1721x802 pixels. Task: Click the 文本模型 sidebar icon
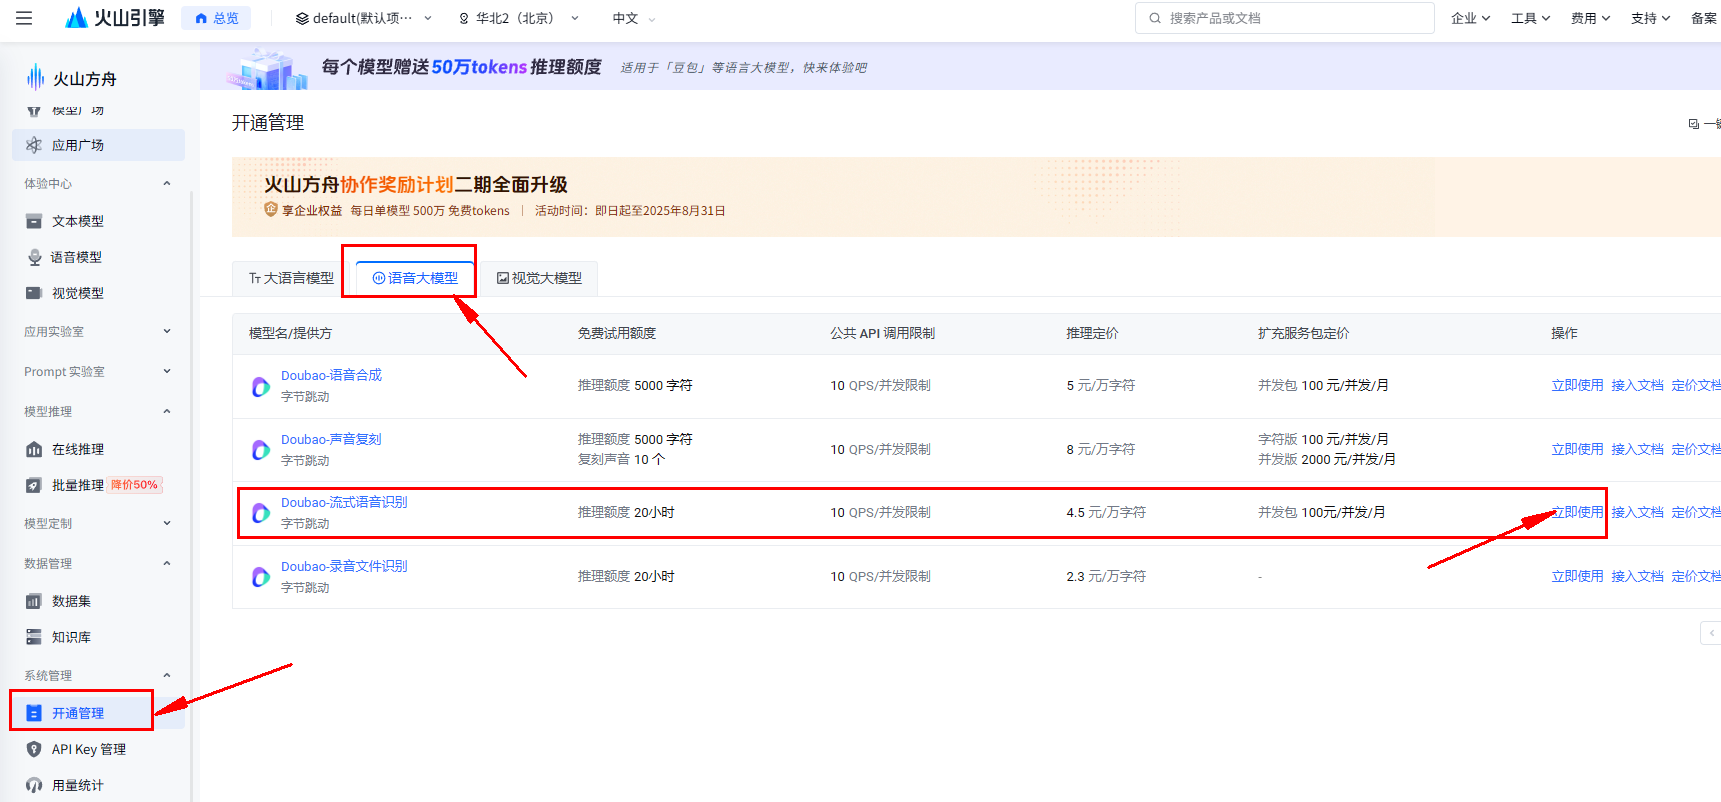pos(34,221)
